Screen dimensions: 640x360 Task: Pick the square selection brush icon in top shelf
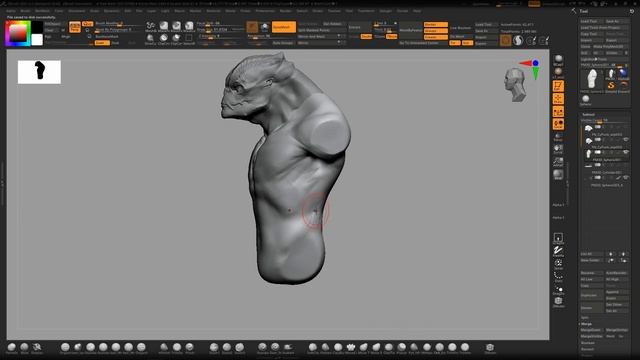tap(189, 38)
